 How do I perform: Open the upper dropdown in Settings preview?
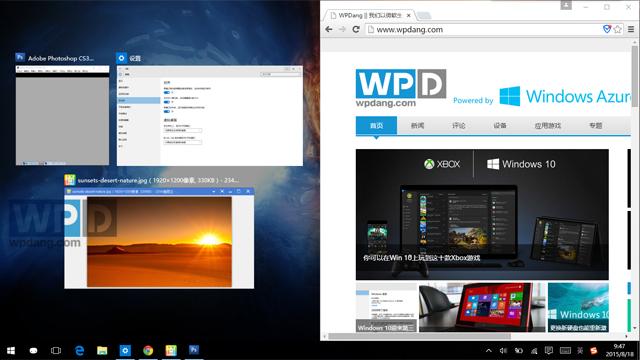(x=182, y=131)
